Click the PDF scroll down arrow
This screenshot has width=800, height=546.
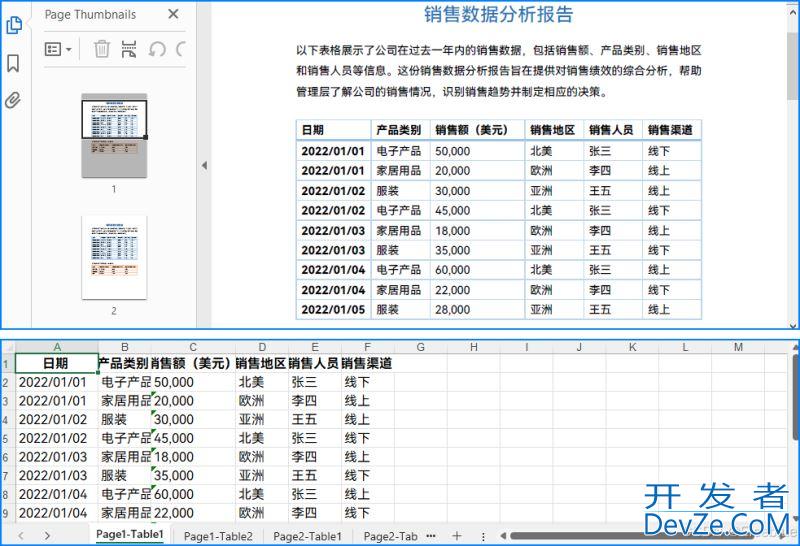(793, 325)
